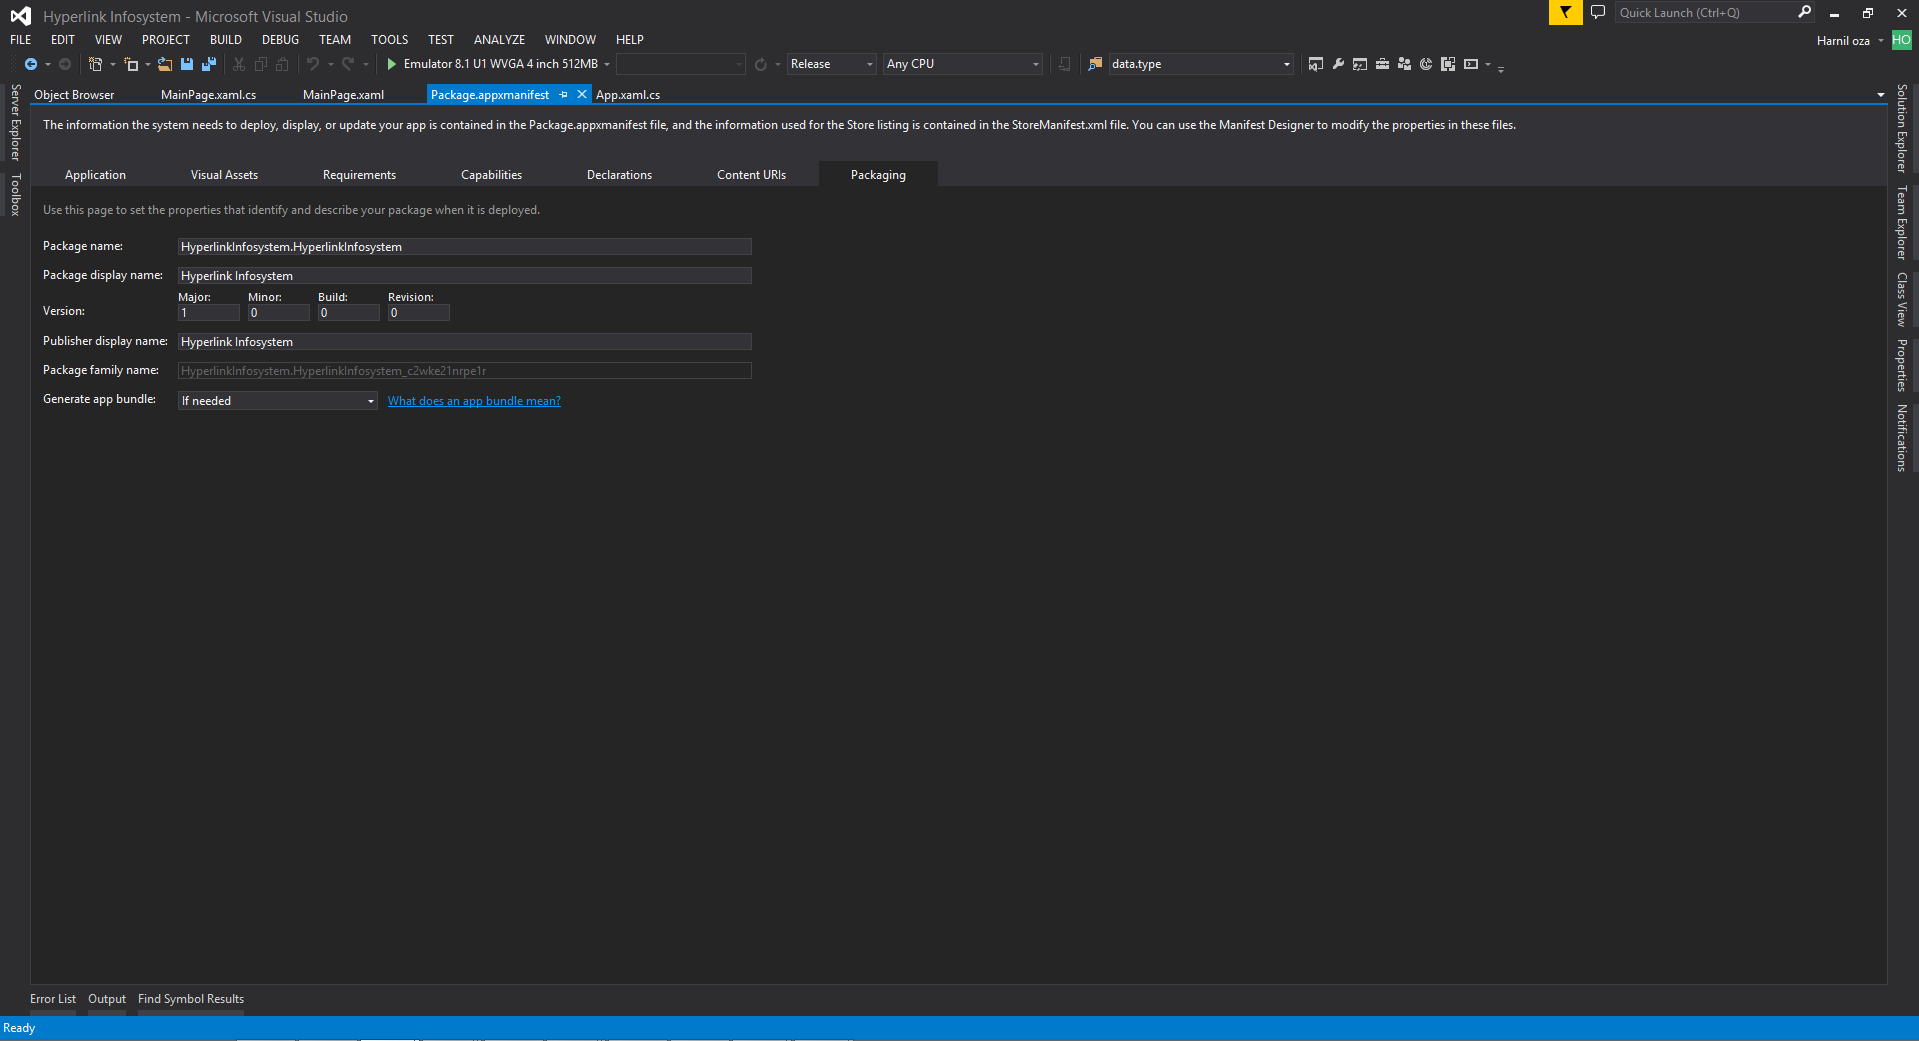Open the Properties Window wrench icon
Image resolution: width=1919 pixels, height=1041 pixels.
point(1338,64)
